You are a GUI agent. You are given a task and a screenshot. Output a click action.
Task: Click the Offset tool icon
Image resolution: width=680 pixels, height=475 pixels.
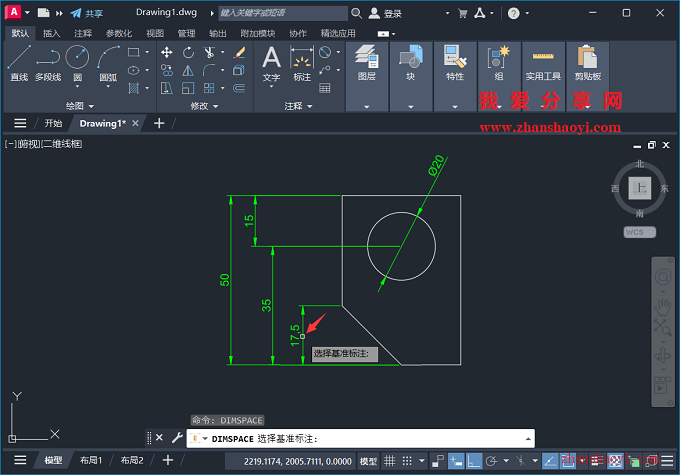[239, 88]
